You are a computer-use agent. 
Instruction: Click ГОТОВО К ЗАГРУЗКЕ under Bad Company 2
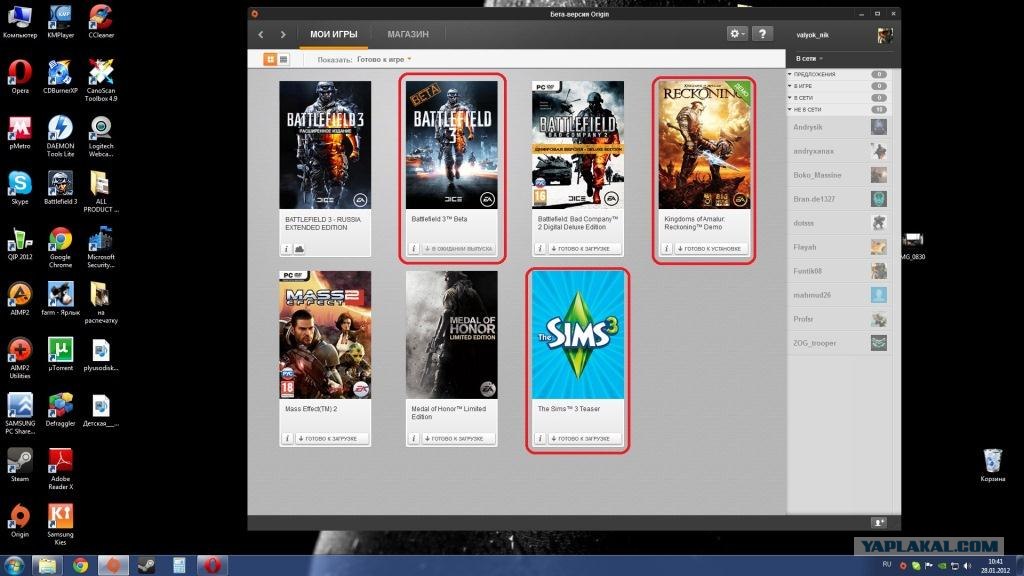pos(584,249)
